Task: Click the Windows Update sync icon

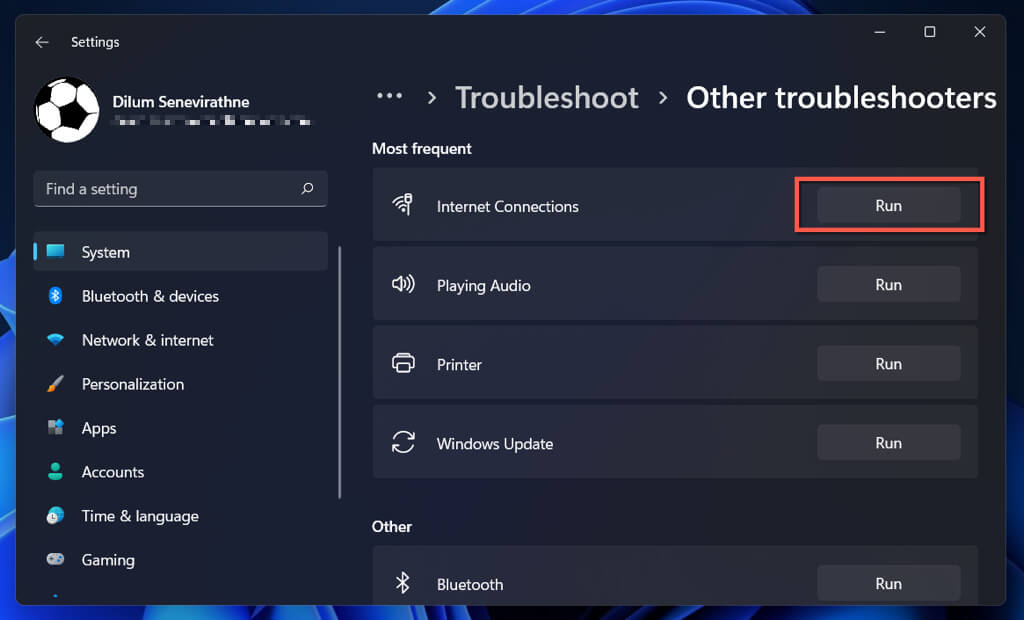Action: (403, 442)
